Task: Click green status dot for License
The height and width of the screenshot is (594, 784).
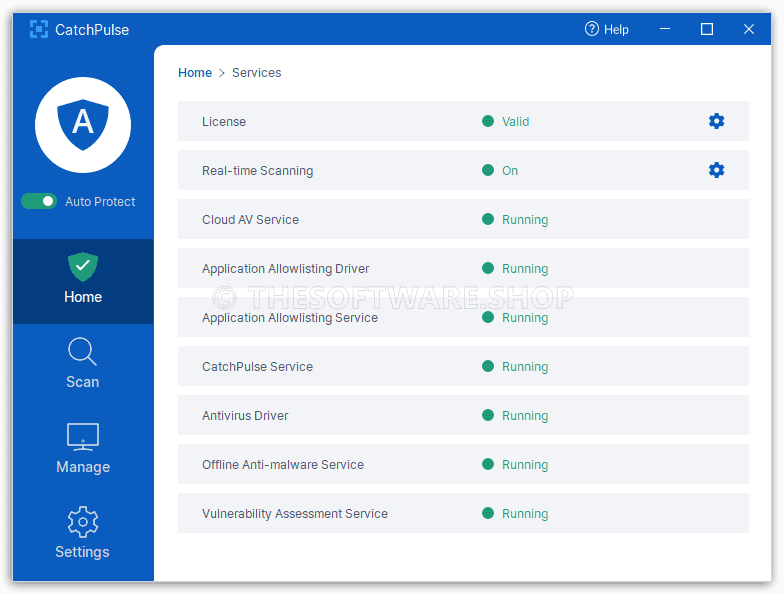Action: pyautogui.click(x=488, y=121)
